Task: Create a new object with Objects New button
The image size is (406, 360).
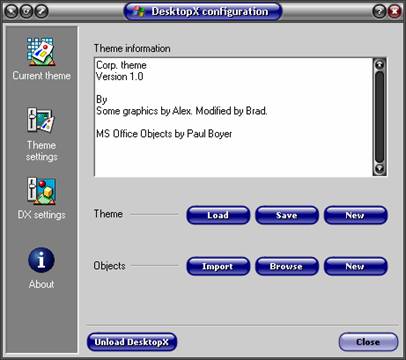Action: pyautogui.click(x=356, y=266)
